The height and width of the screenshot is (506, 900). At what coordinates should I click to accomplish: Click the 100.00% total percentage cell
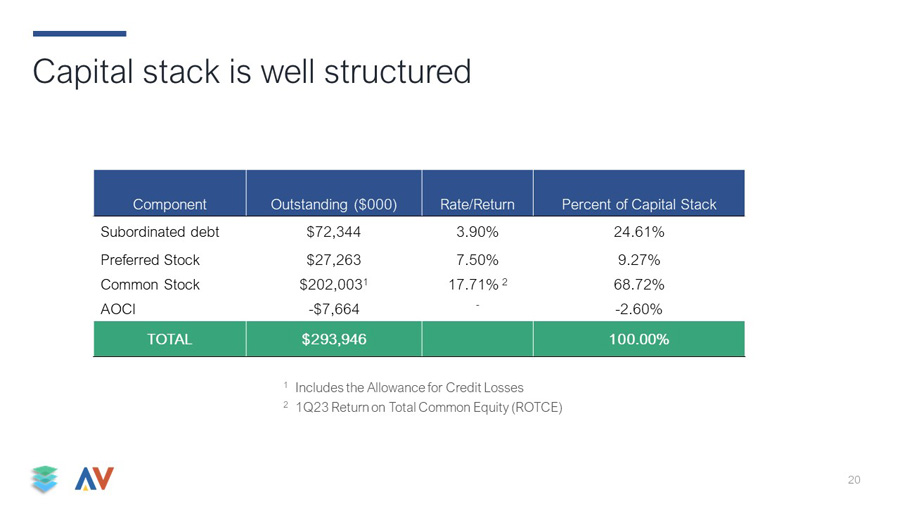(x=639, y=339)
